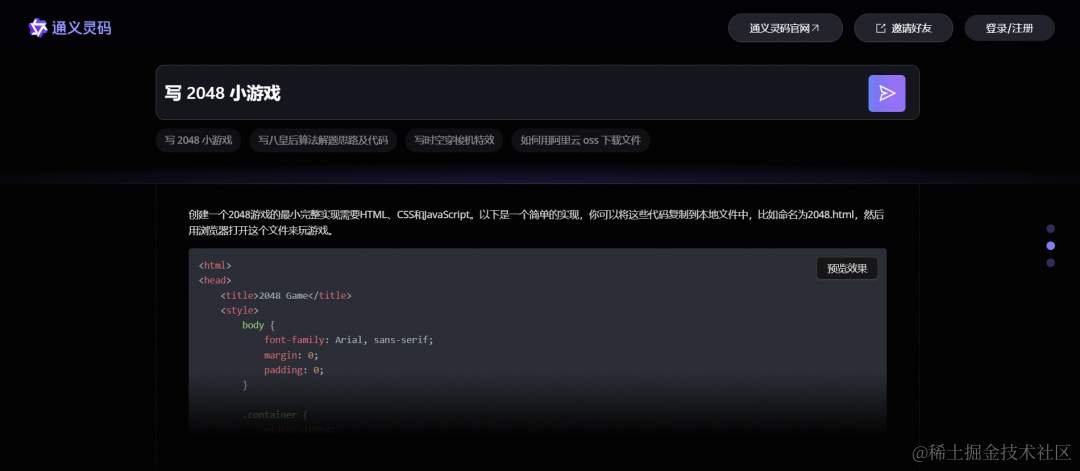Go to last section via bottom page dot

coord(1050,263)
